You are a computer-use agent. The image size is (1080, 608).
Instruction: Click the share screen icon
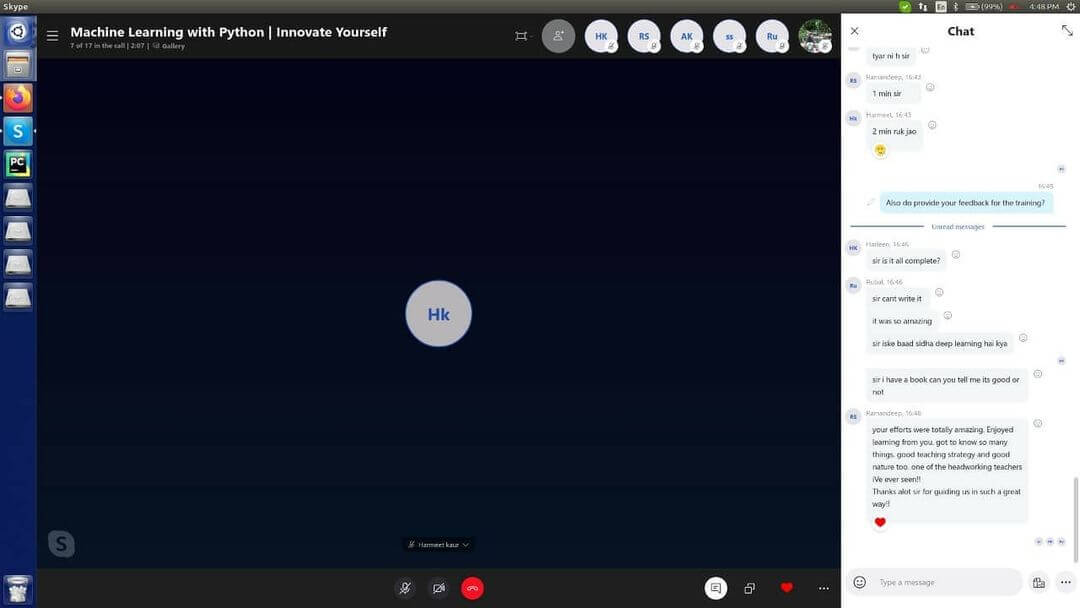pos(749,588)
